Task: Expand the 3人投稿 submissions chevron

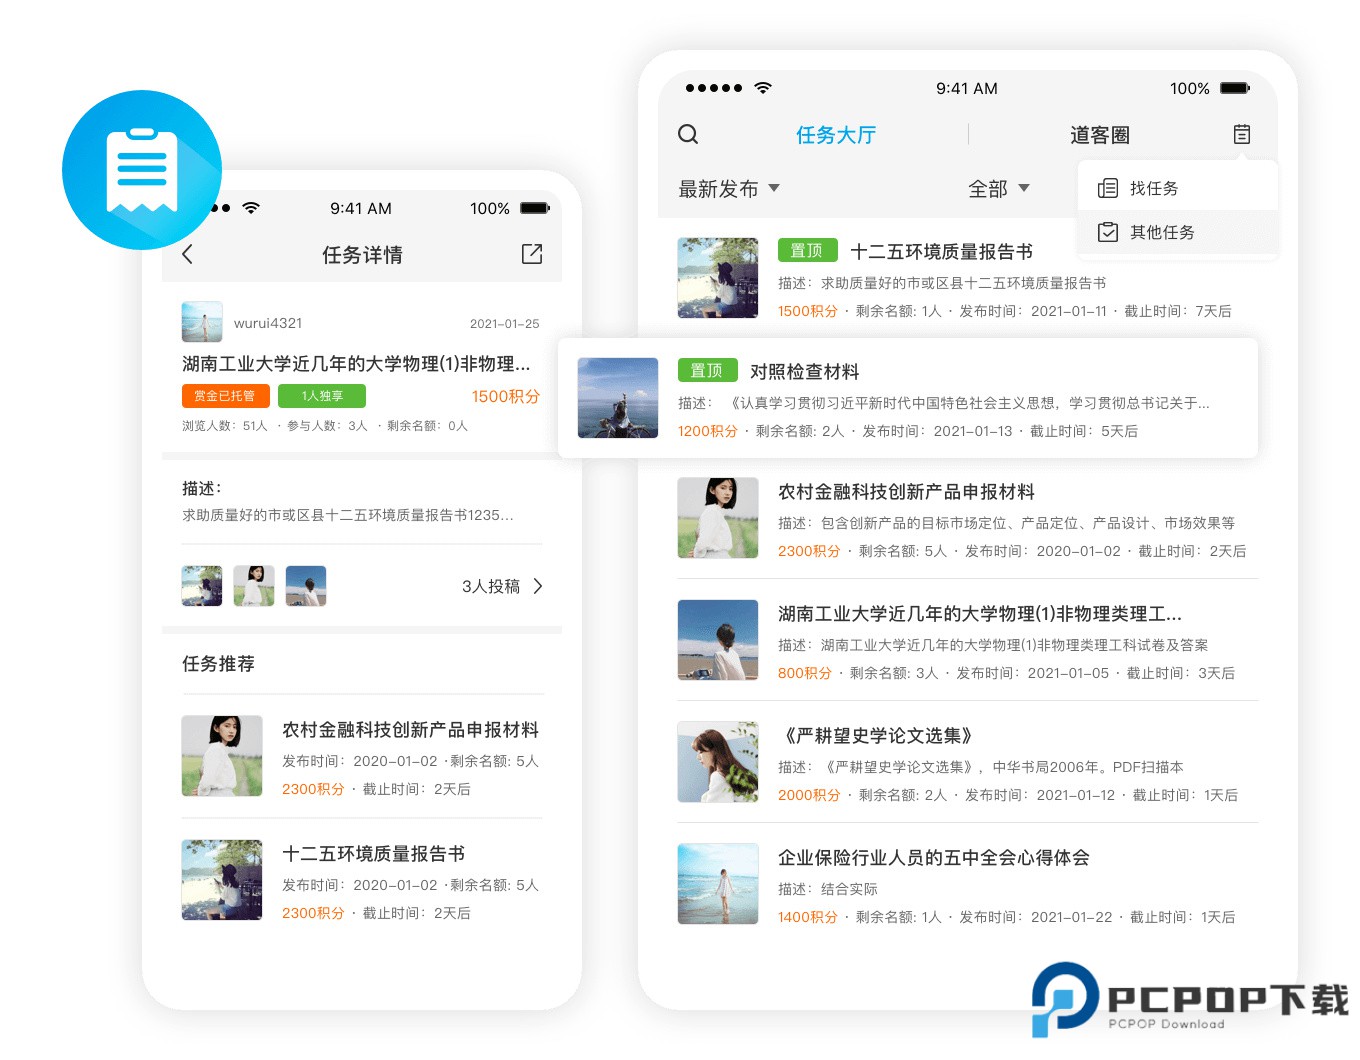Action: pos(538,586)
